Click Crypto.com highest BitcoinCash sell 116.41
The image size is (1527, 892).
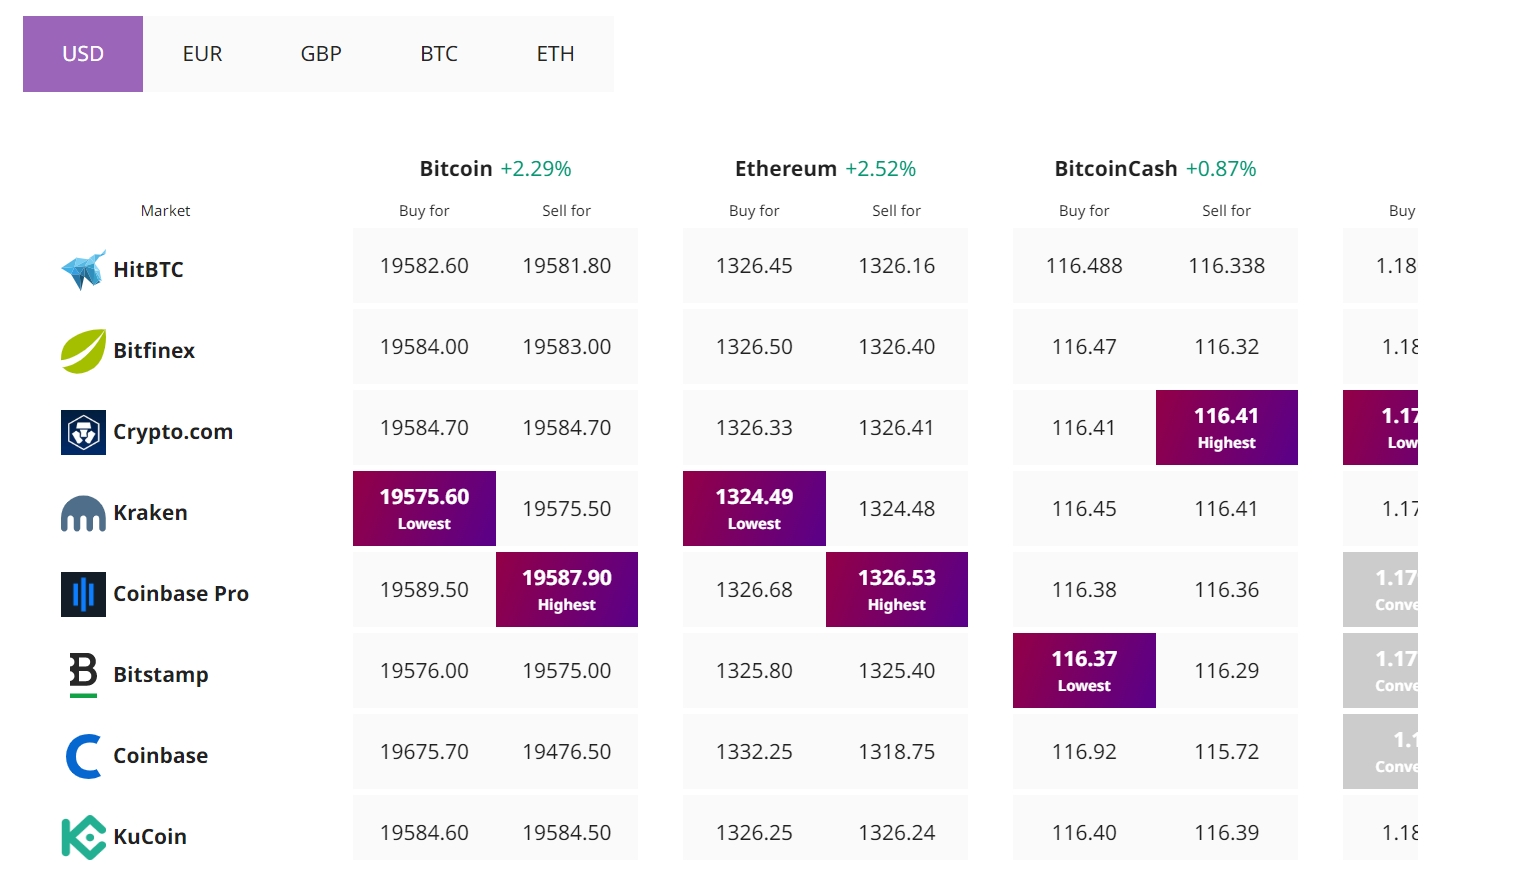[x=1226, y=427]
